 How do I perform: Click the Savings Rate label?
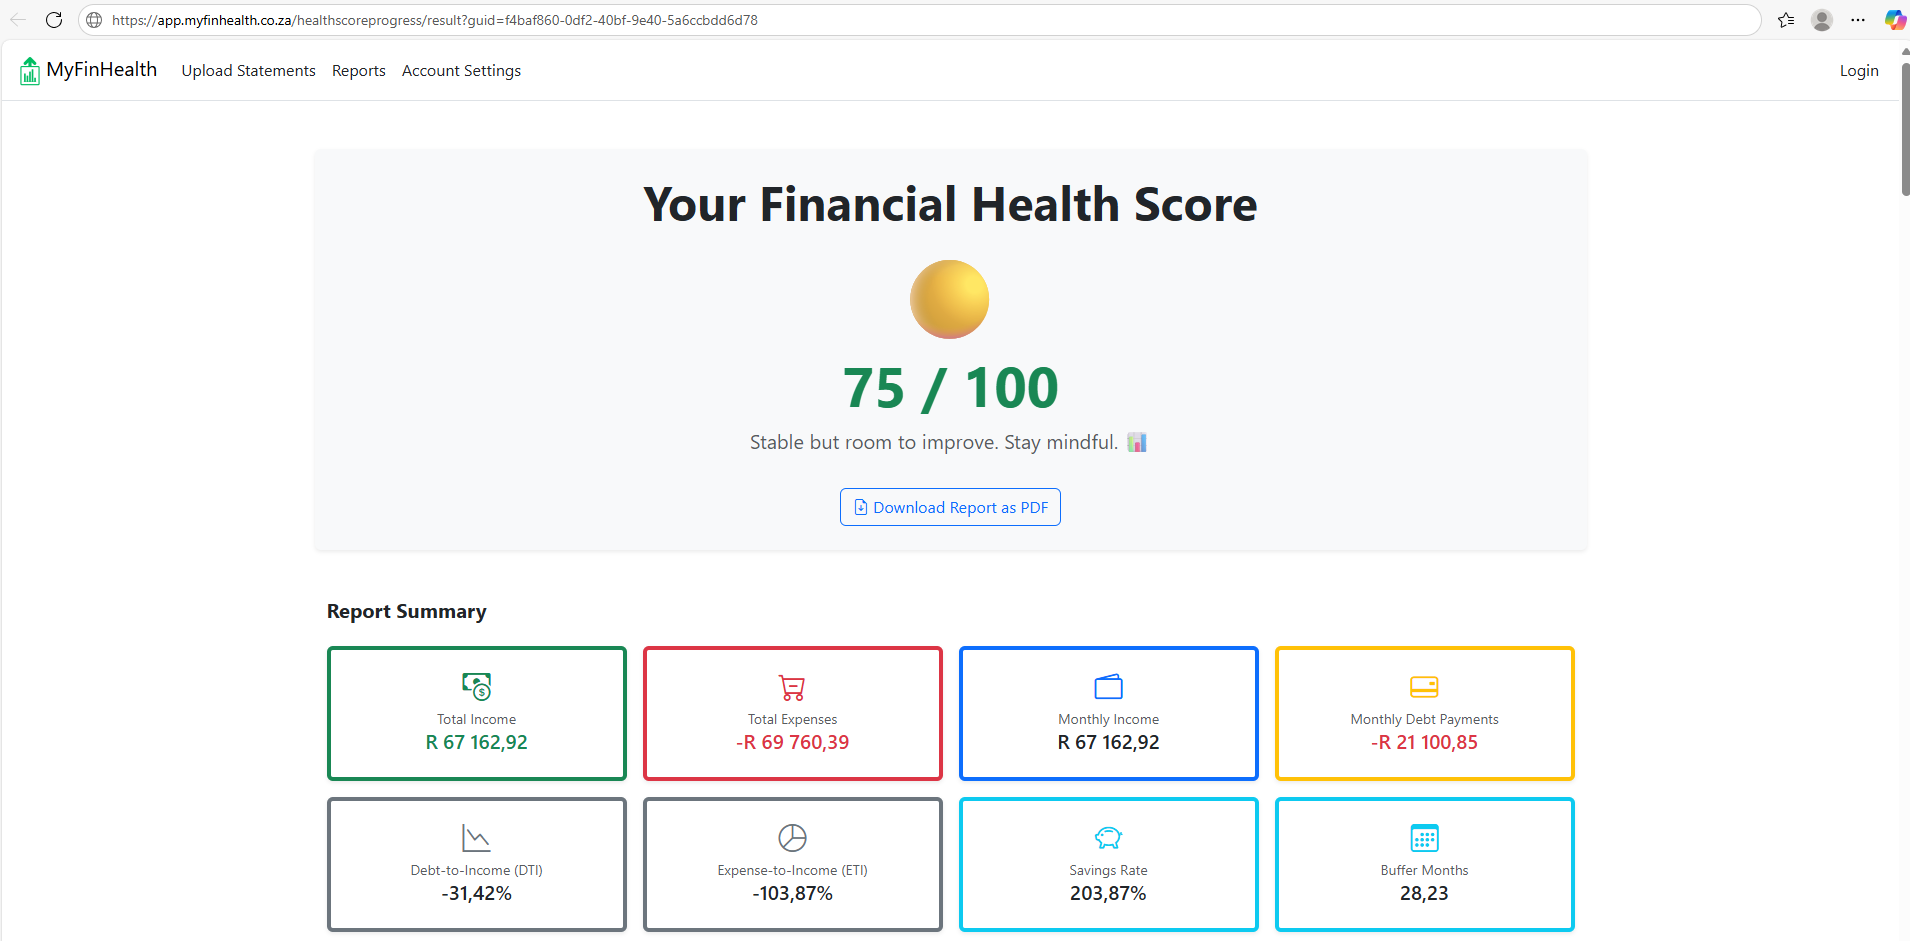point(1109,870)
